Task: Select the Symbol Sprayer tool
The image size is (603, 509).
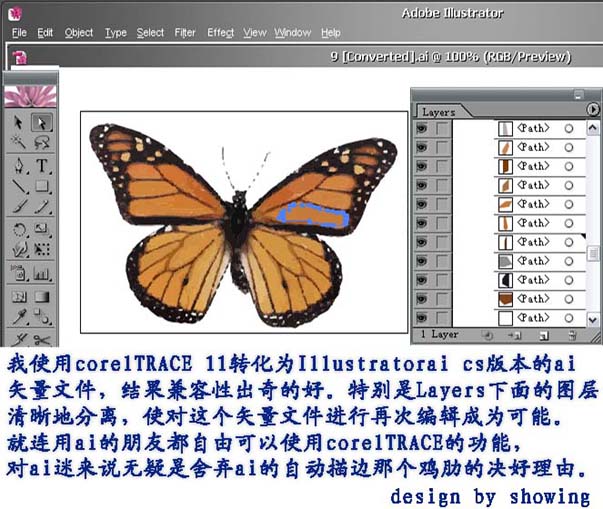Action: 18,273
